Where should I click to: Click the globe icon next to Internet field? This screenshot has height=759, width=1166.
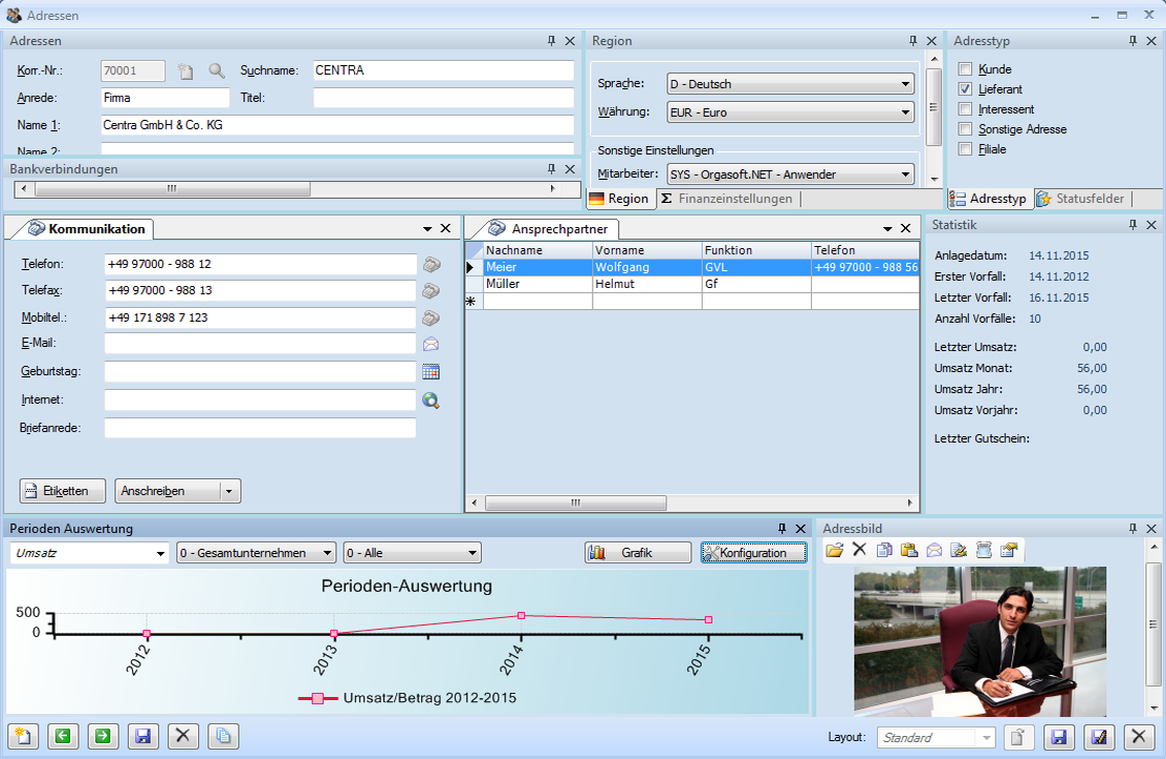pos(431,401)
